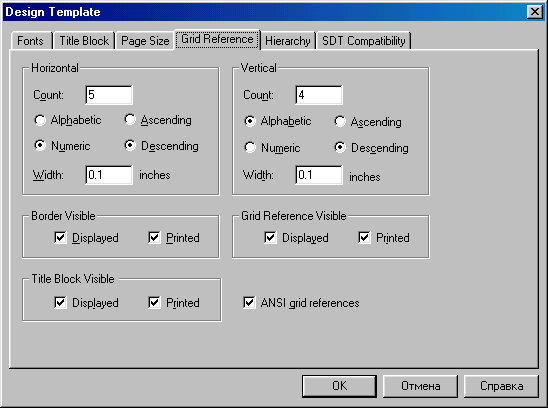Confirm the dialog with OK button
Image resolution: width=548 pixels, height=408 pixels.
click(339, 386)
